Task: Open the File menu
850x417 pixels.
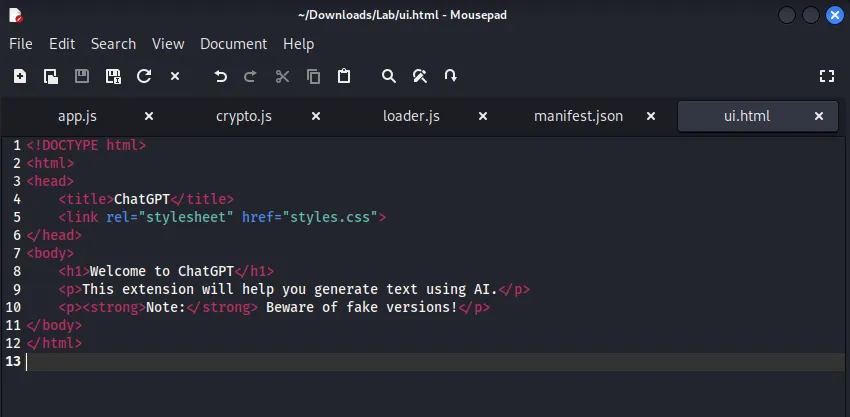Action: [21, 44]
